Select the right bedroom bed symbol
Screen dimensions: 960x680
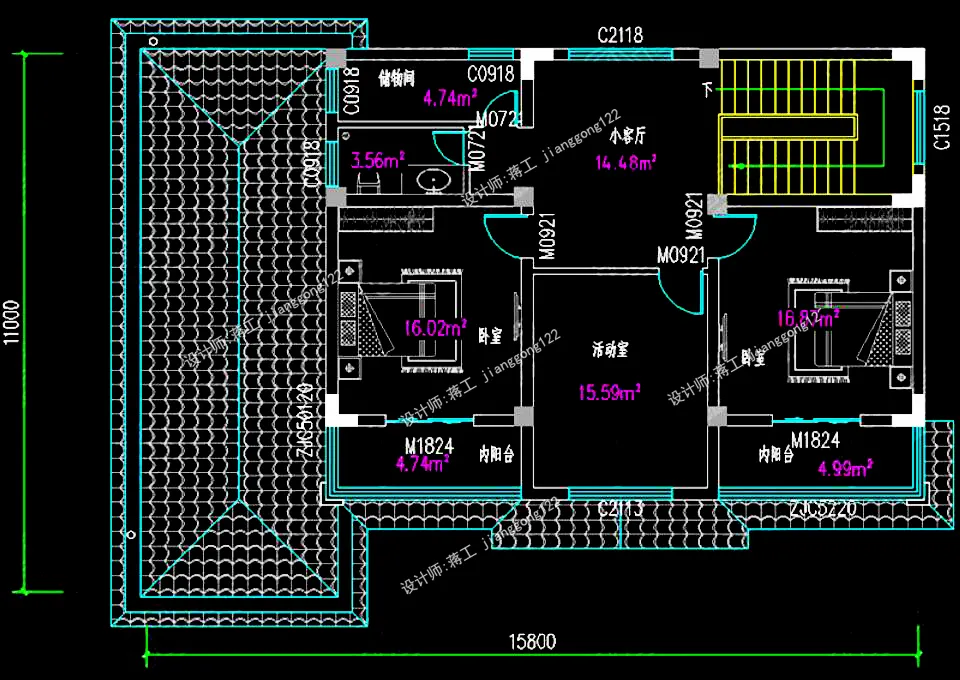tap(851, 330)
